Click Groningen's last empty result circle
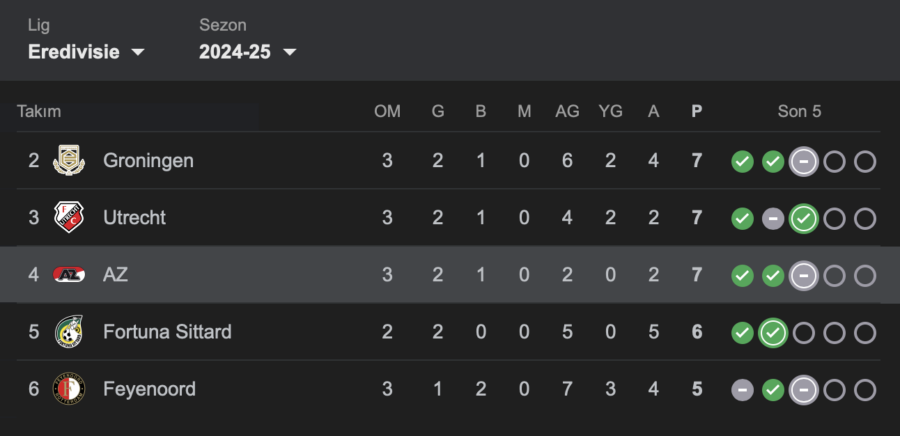 pyautogui.click(x=865, y=162)
